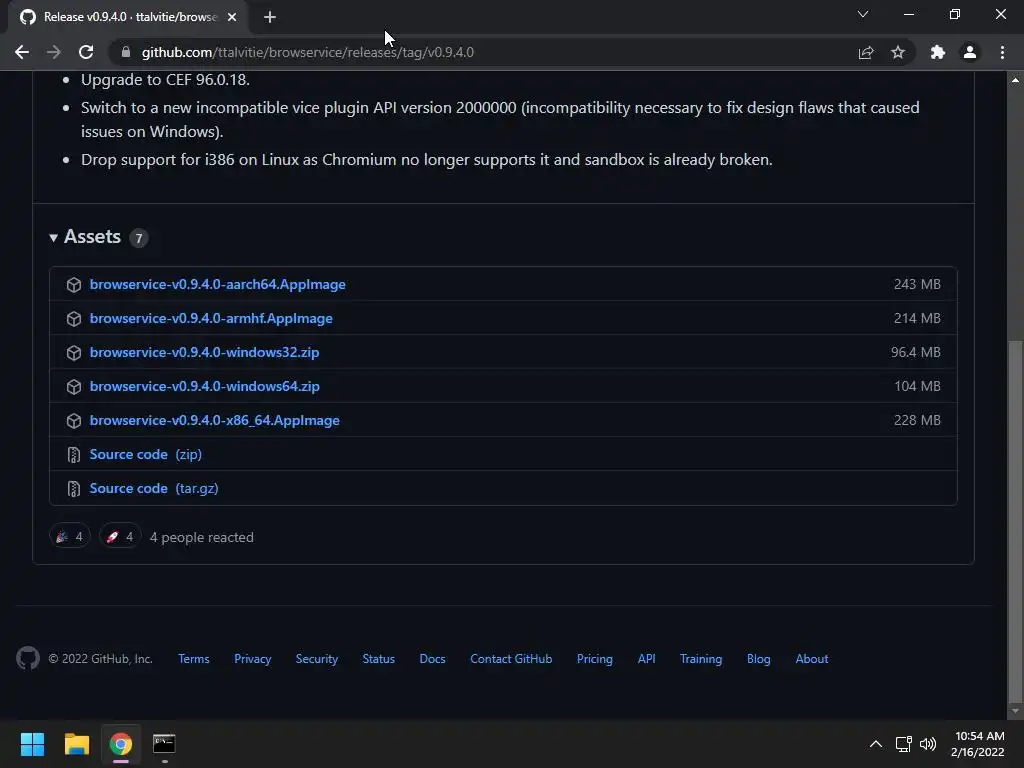Open the Chrome extensions puzzle icon
The width and height of the screenshot is (1024, 768).
(938, 52)
